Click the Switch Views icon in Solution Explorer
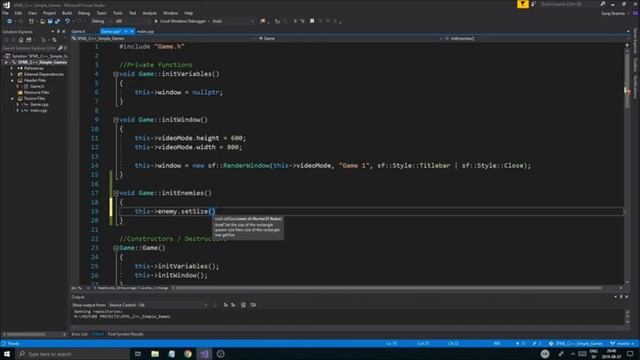Screen dimensions: 640x360 (29, 40)
